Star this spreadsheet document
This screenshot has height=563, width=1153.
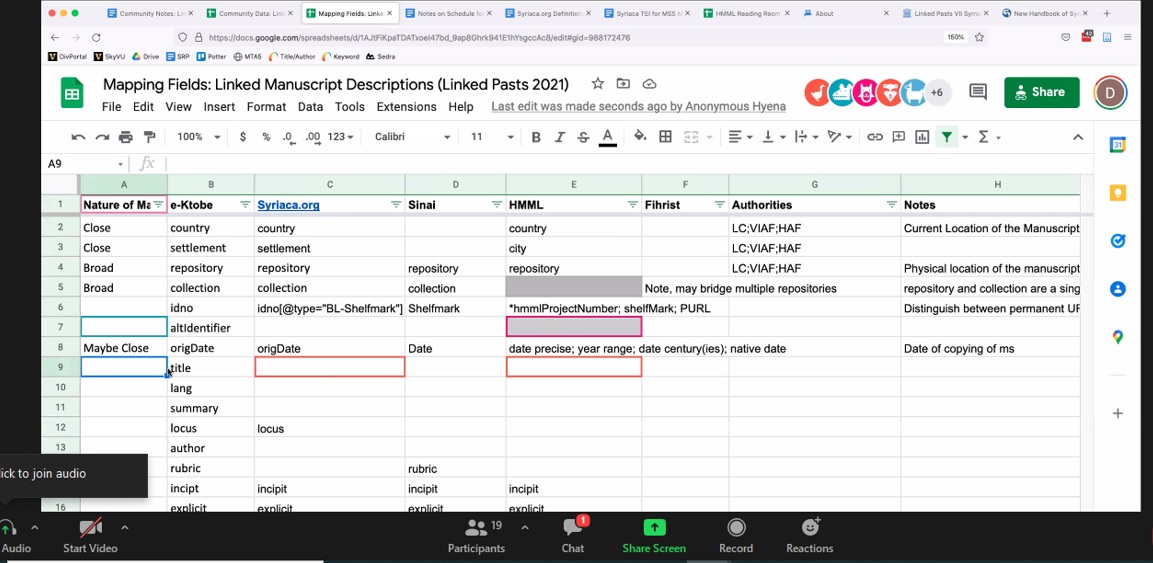coord(597,84)
